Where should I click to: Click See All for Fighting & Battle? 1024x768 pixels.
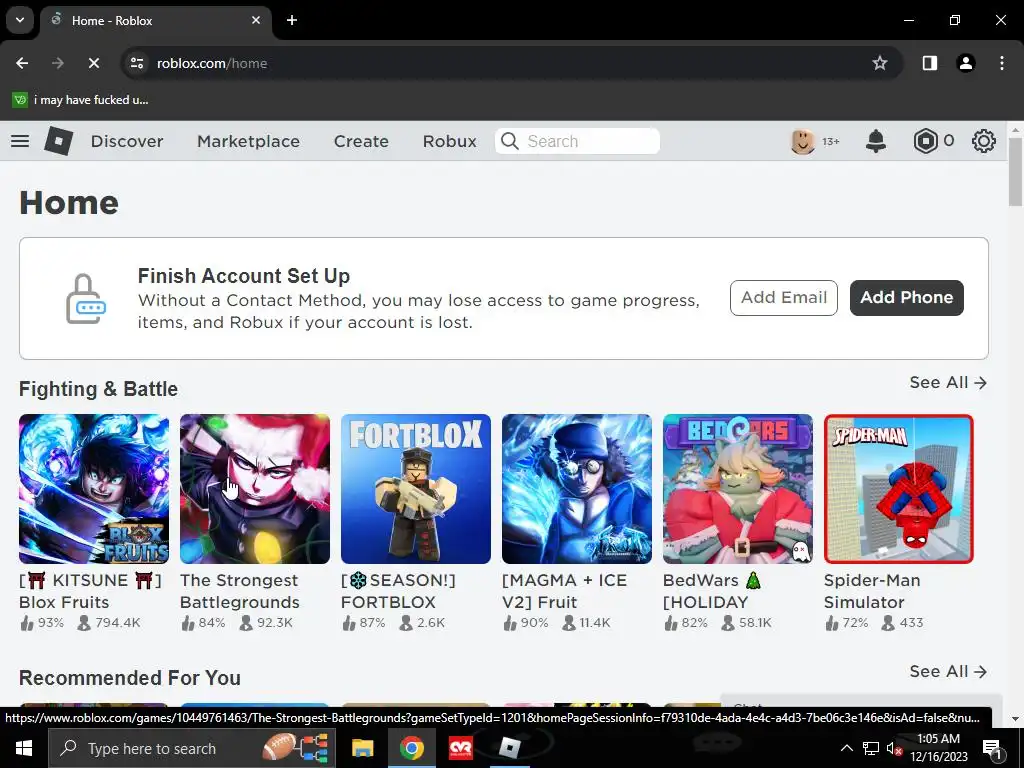tap(948, 383)
